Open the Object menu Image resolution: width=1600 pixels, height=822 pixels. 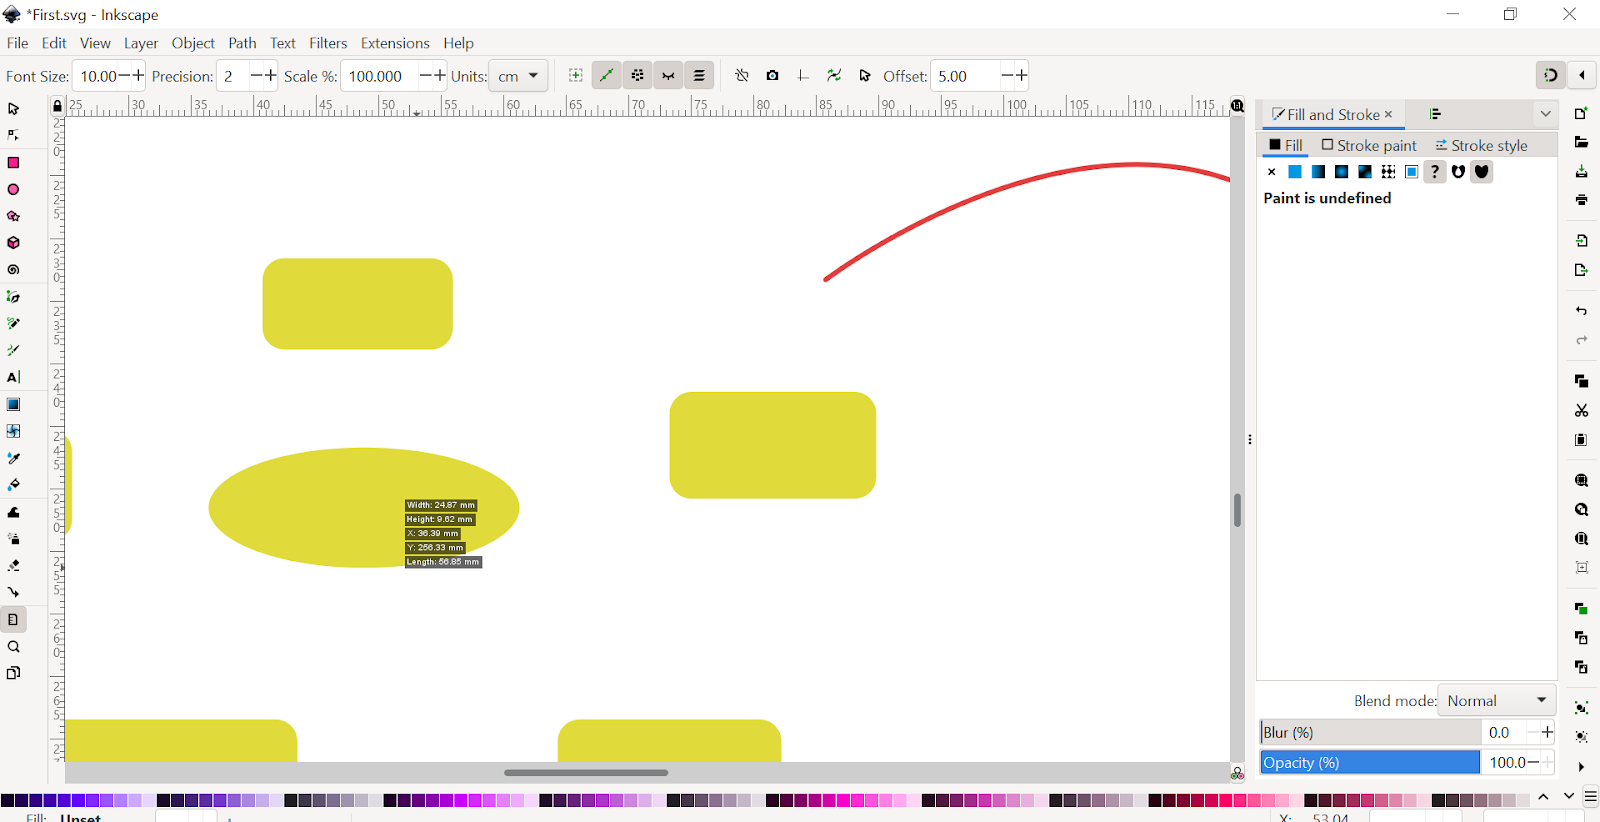point(193,43)
